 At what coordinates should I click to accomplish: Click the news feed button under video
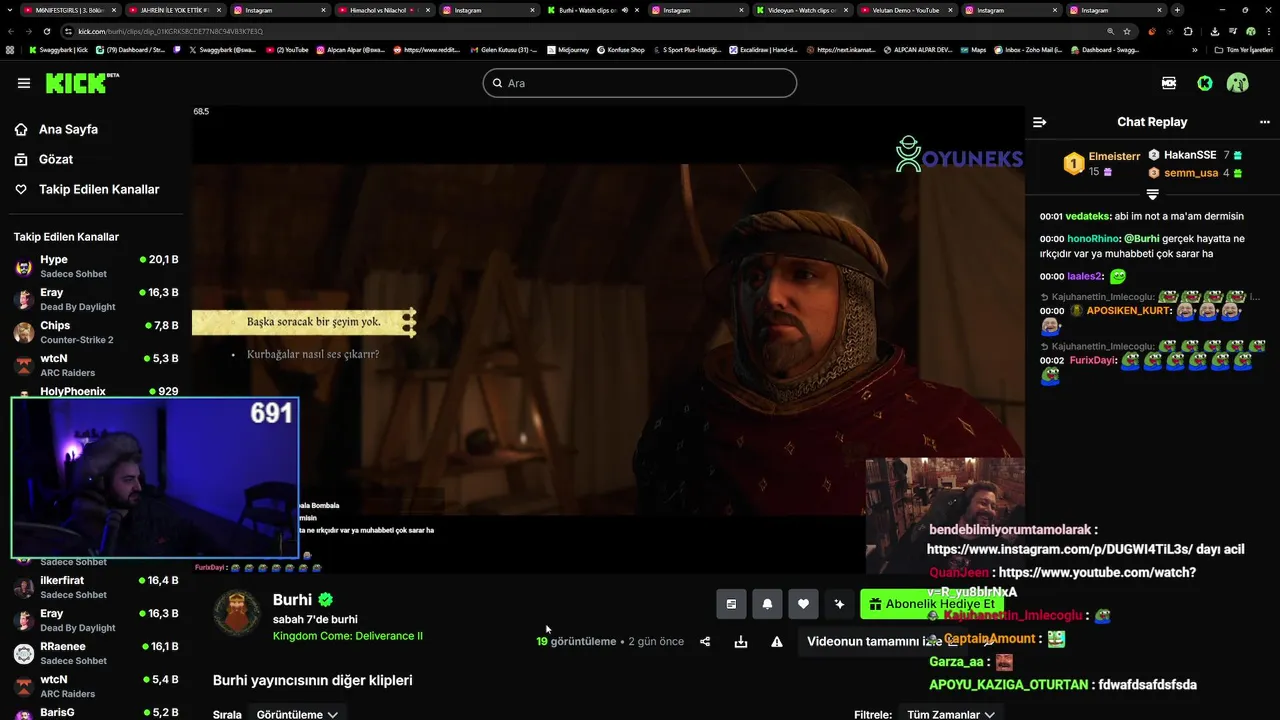(731, 604)
